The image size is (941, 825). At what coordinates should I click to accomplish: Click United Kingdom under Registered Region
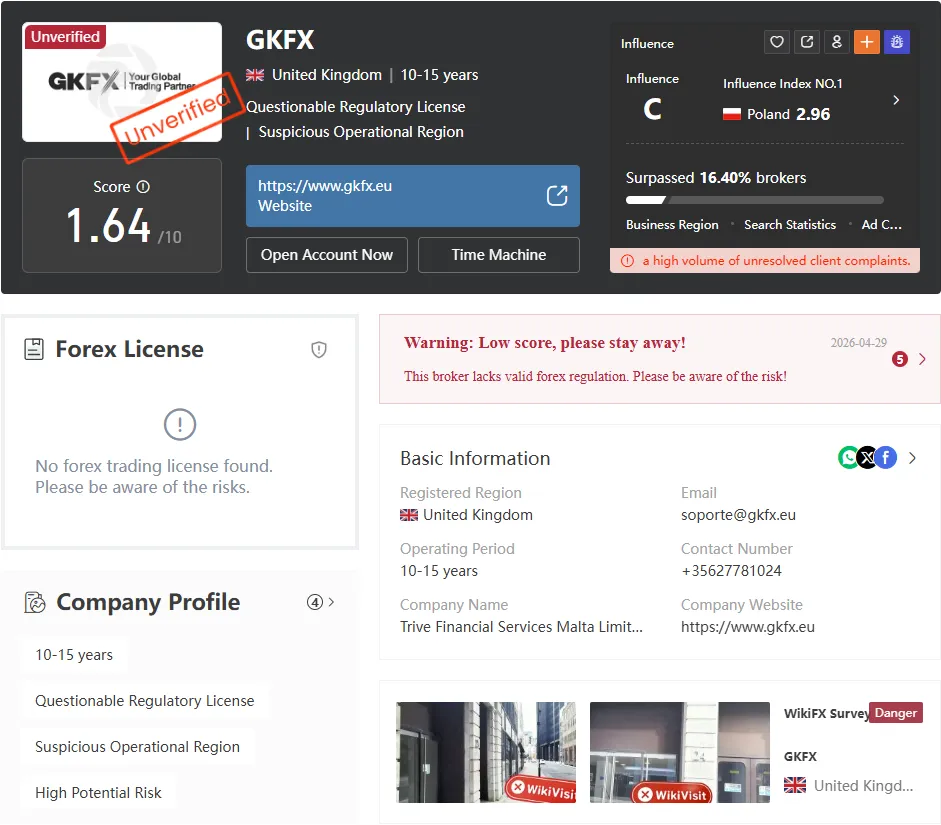pyautogui.click(x=466, y=515)
